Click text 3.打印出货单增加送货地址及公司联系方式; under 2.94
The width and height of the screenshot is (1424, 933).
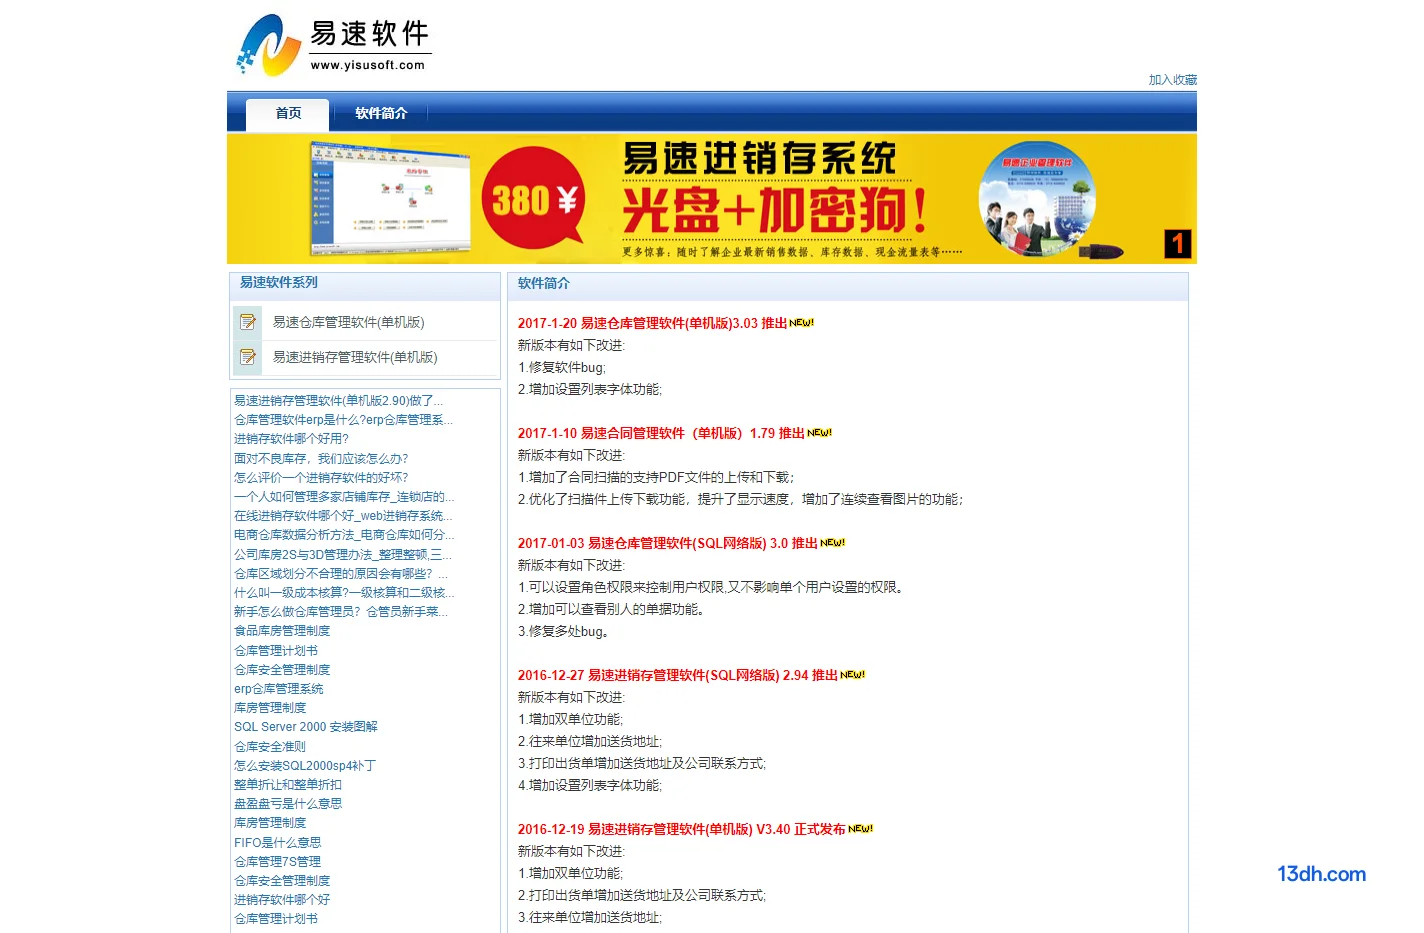(642, 764)
